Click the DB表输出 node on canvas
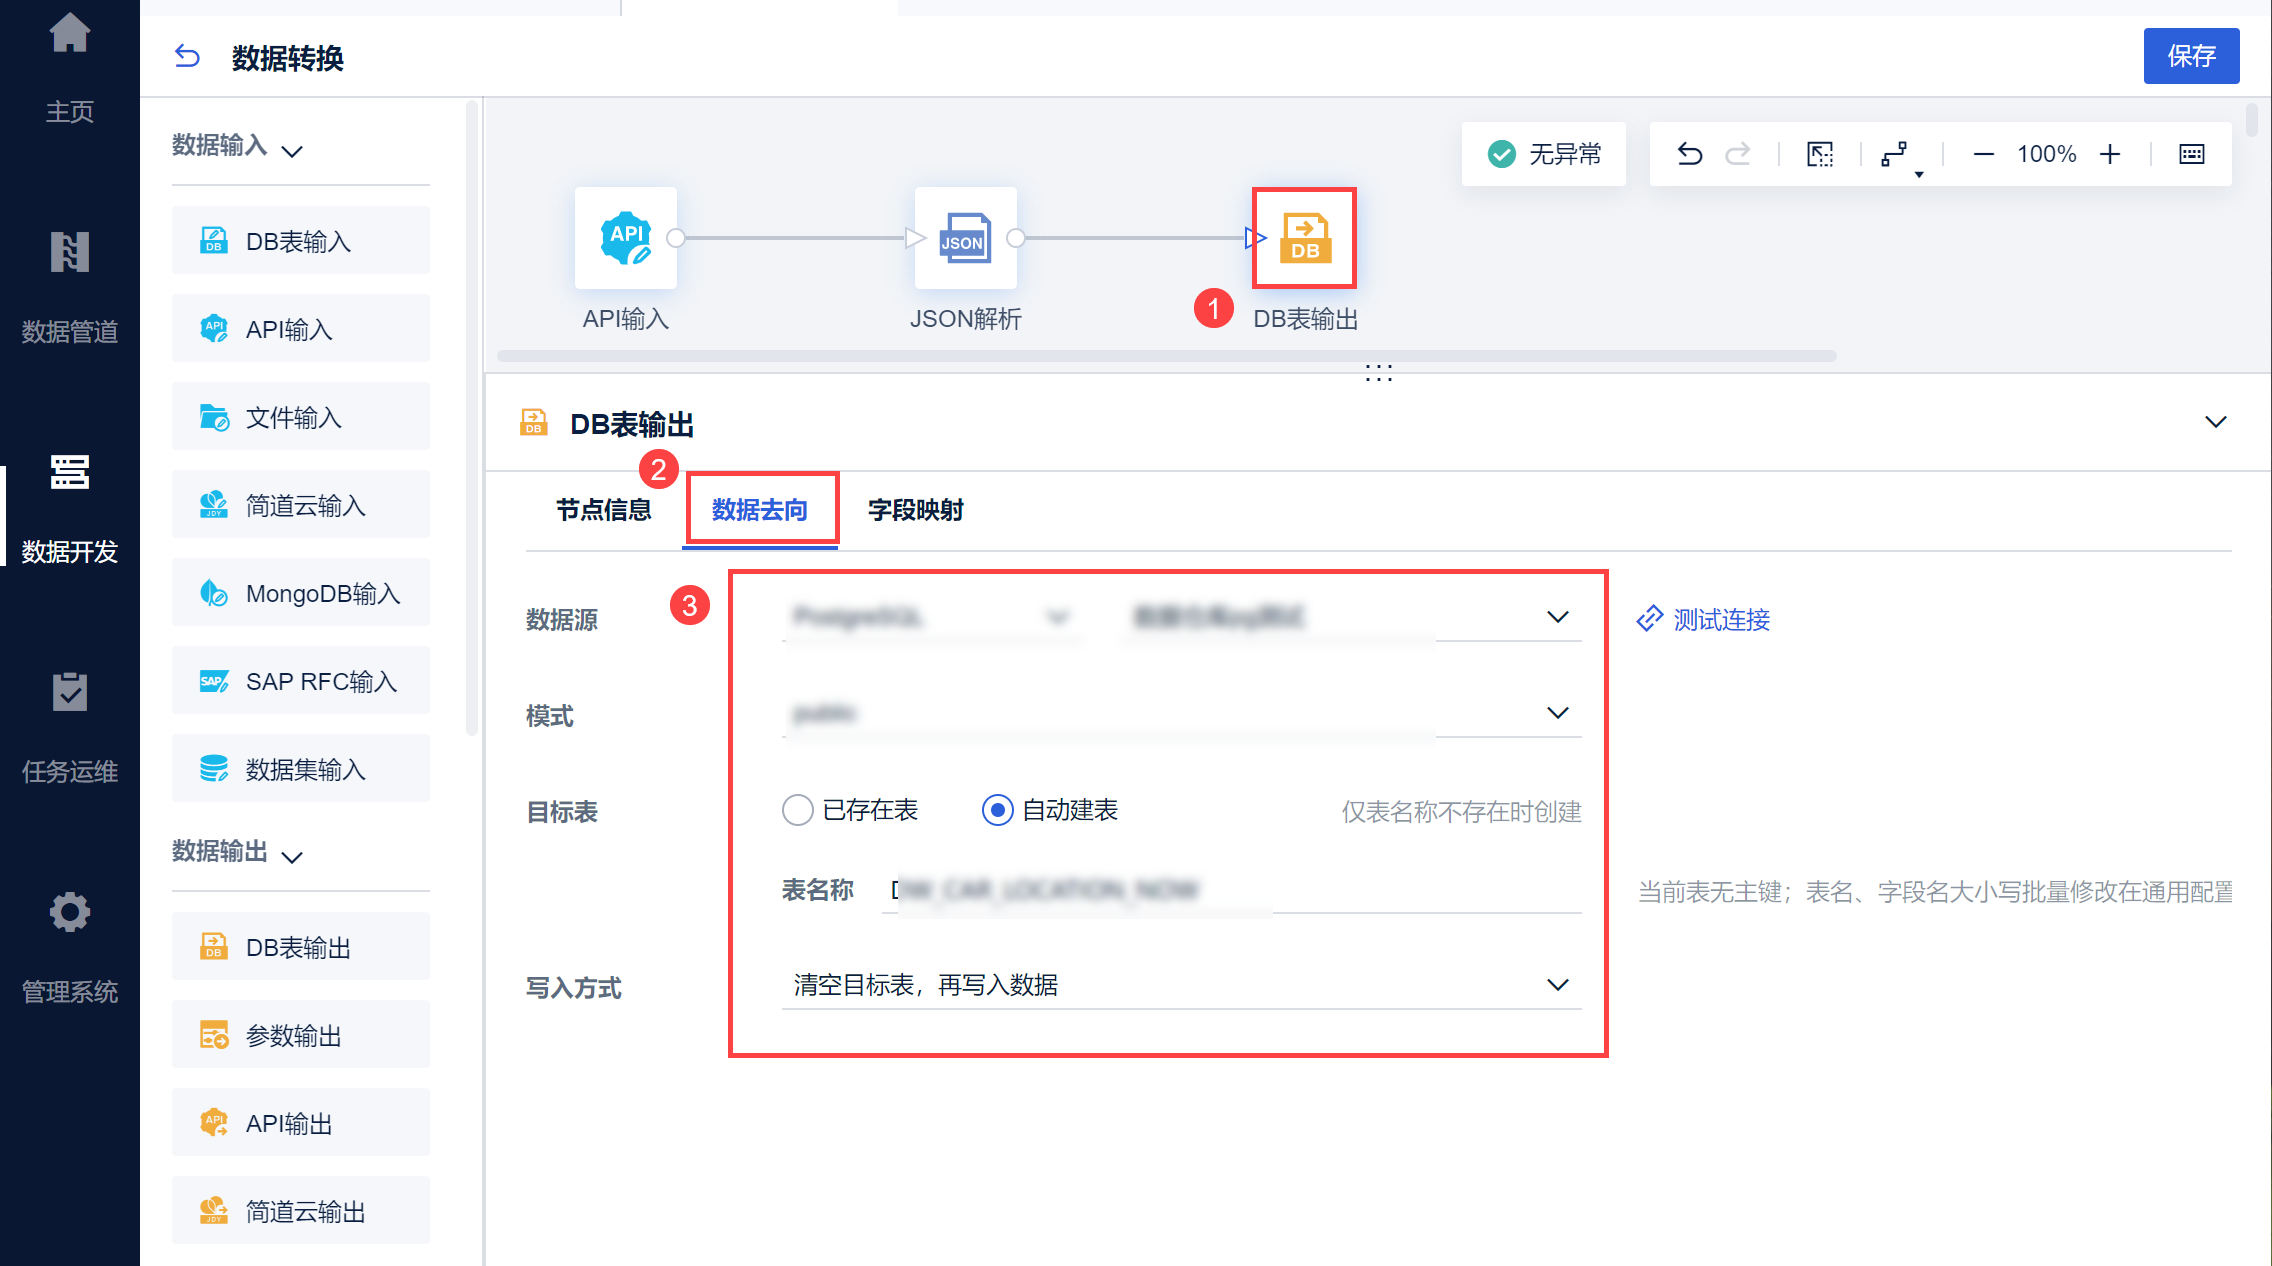 click(1304, 238)
